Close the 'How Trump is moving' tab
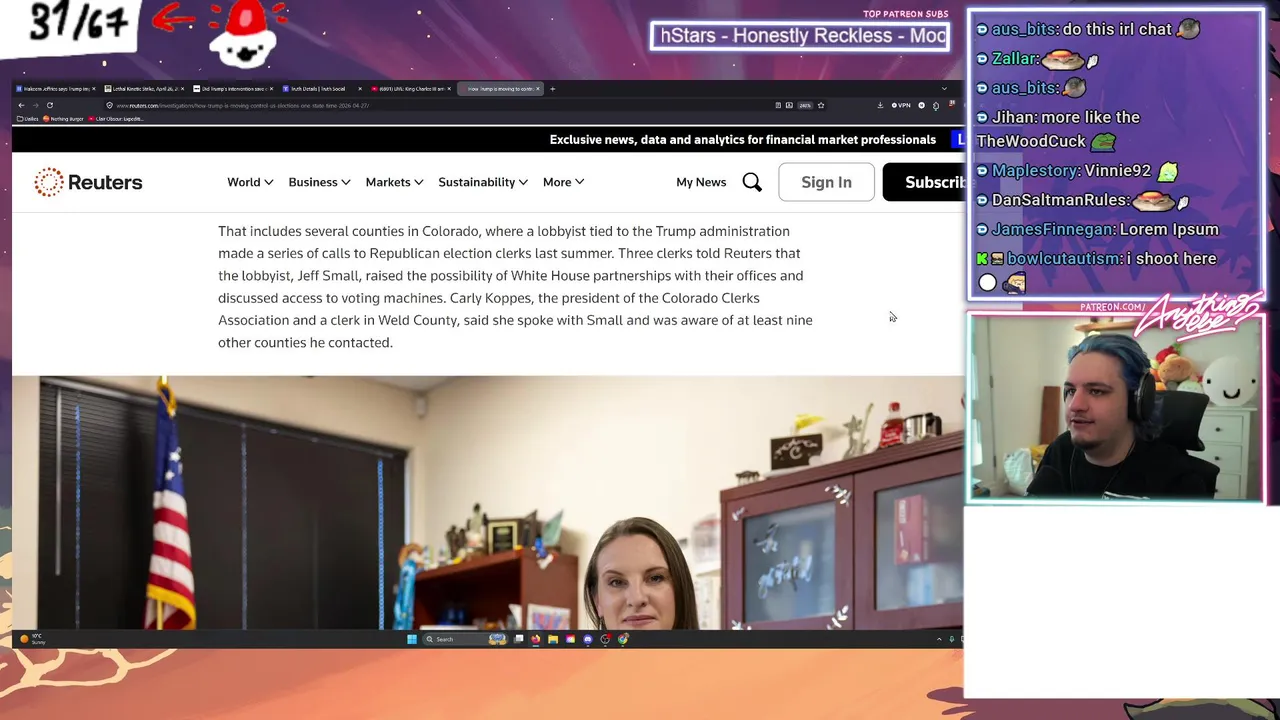 point(538,89)
